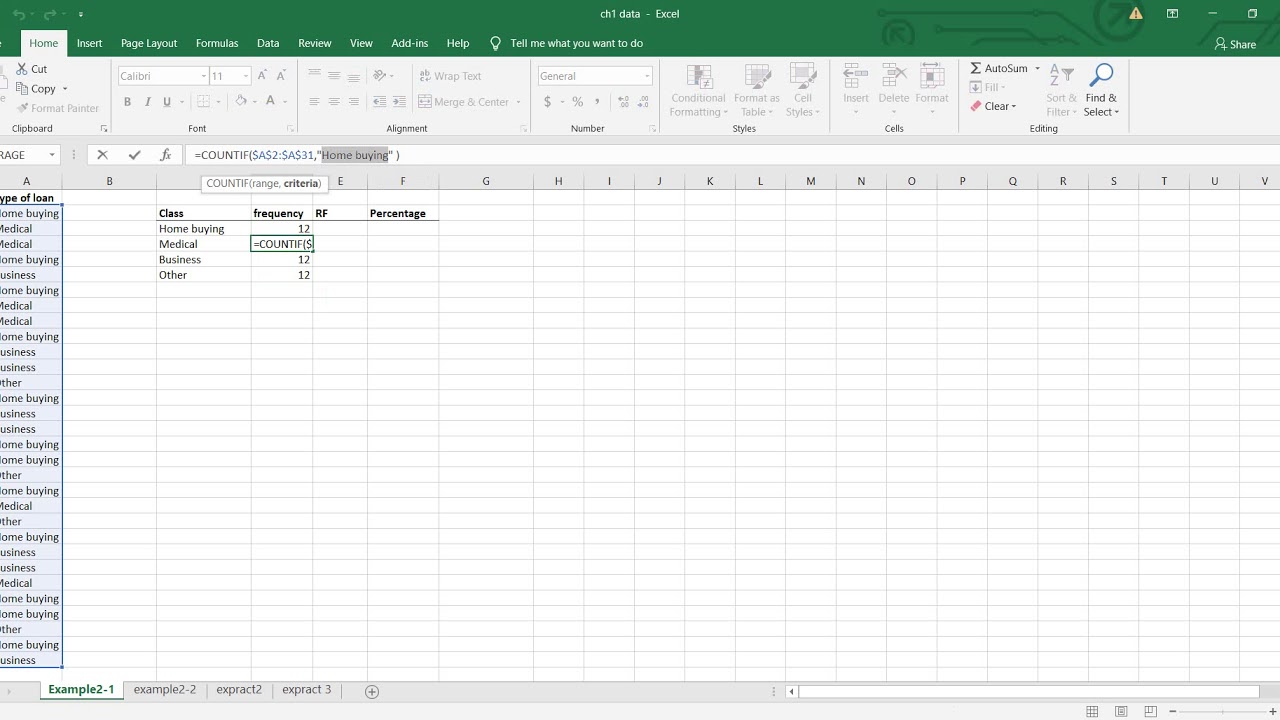Screen dimensions: 1280x720
Task: Open the font size dropdown
Action: 246,76
